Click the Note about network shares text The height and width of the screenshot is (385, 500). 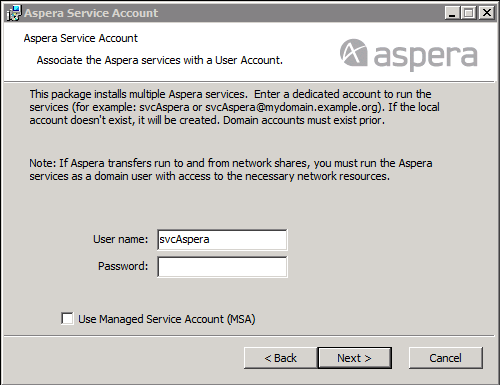pyautogui.click(x=231, y=170)
